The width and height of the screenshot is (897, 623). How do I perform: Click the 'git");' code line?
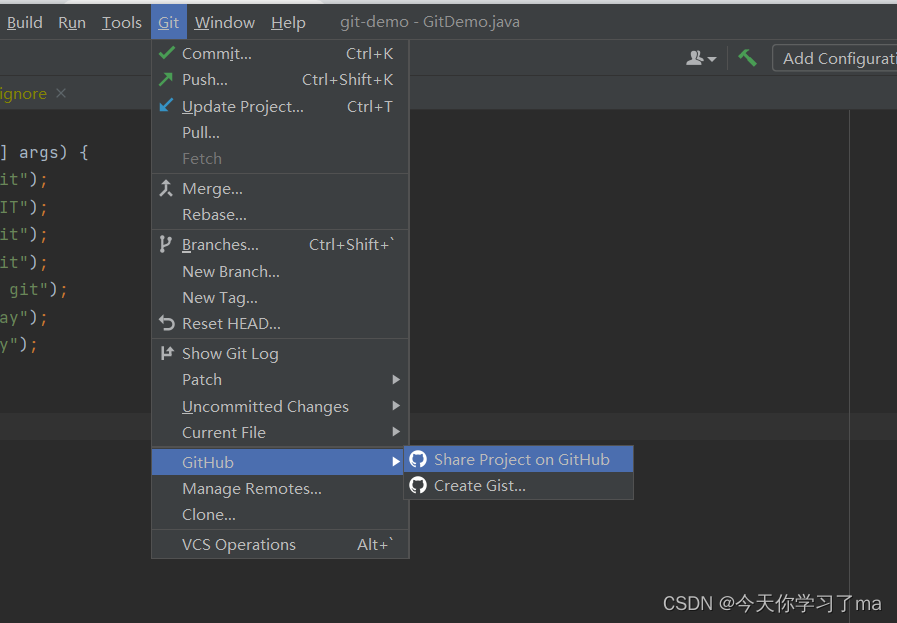point(38,289)
